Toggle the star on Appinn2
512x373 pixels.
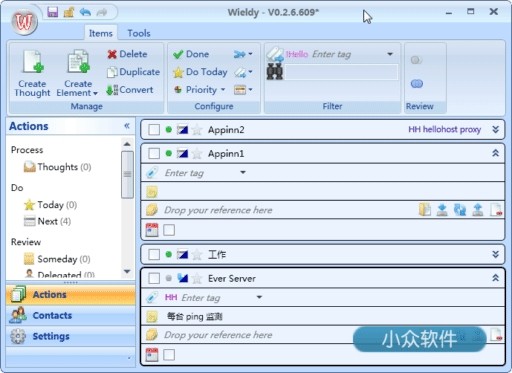tap(197, 129)
